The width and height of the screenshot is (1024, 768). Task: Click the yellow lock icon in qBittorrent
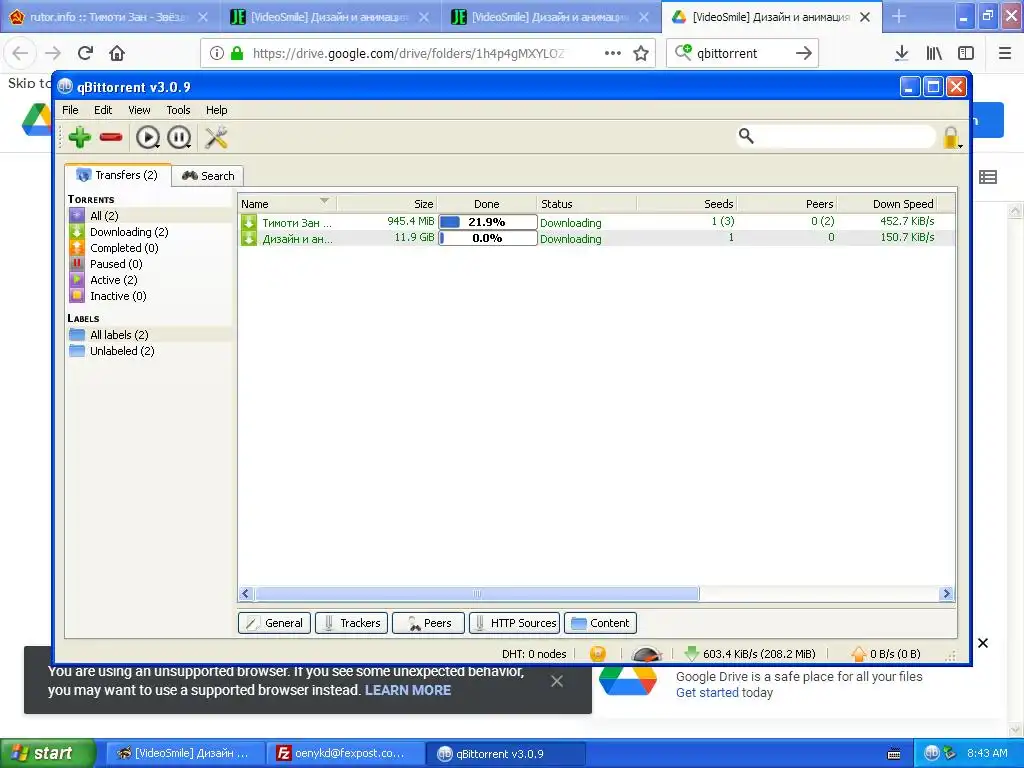952,137
